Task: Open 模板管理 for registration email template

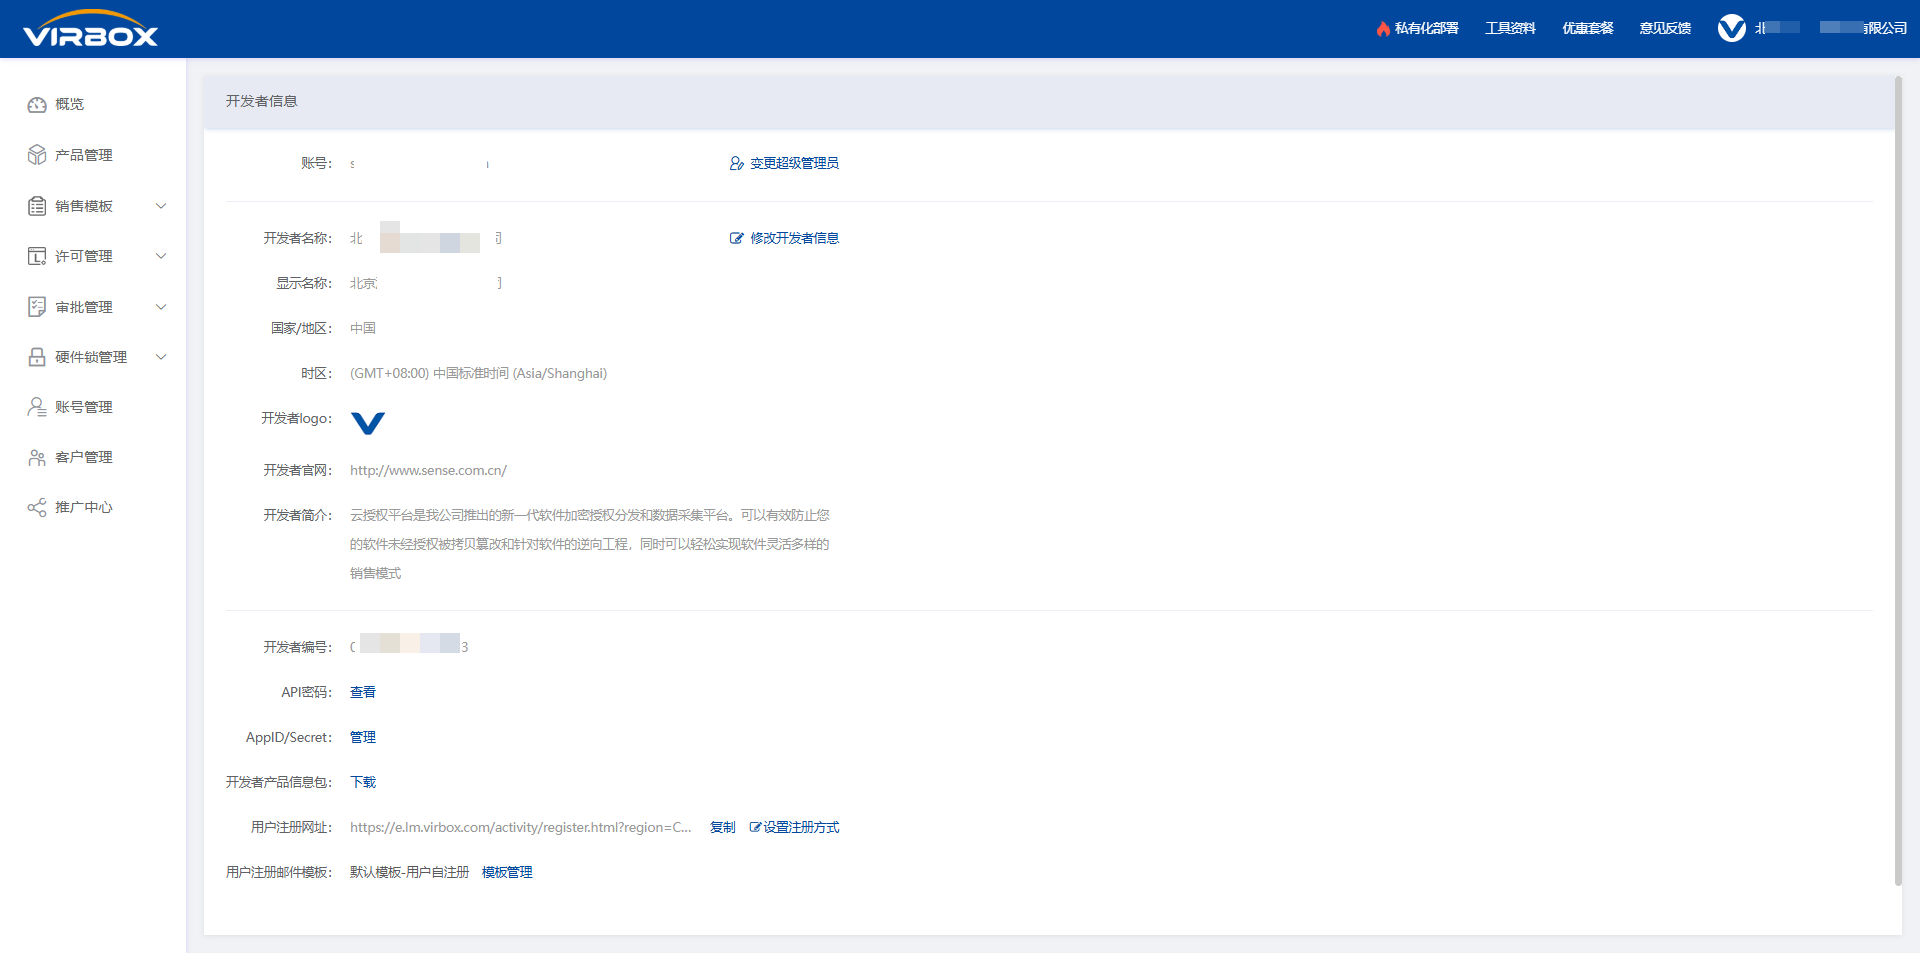Action: 507,872
